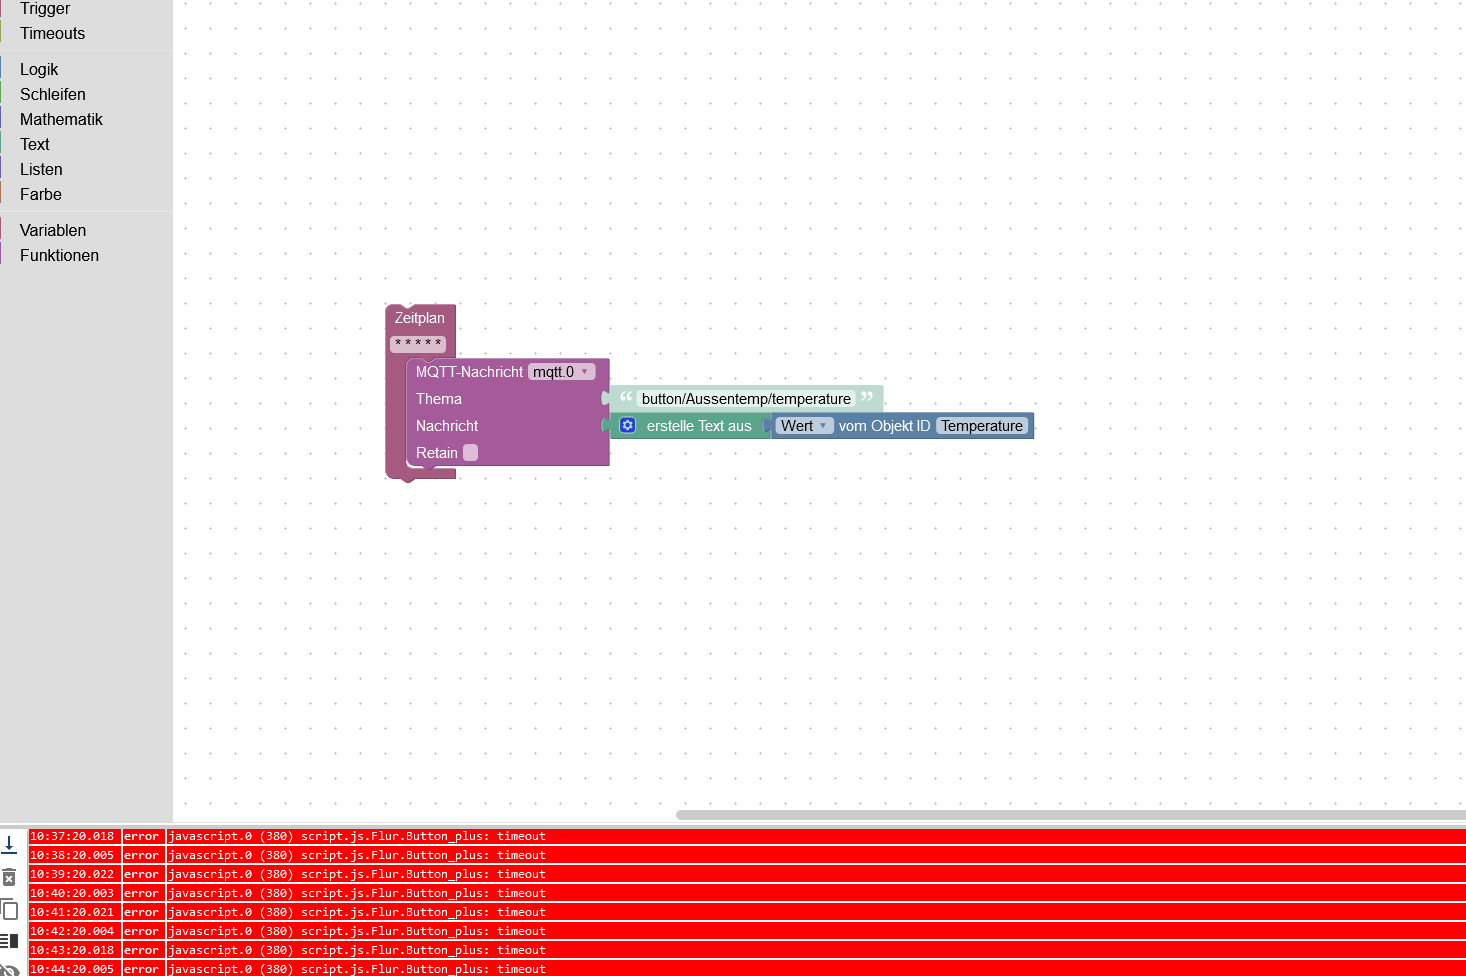Select the 10:37:20.018 log entry timestamp

coord(72,836)
